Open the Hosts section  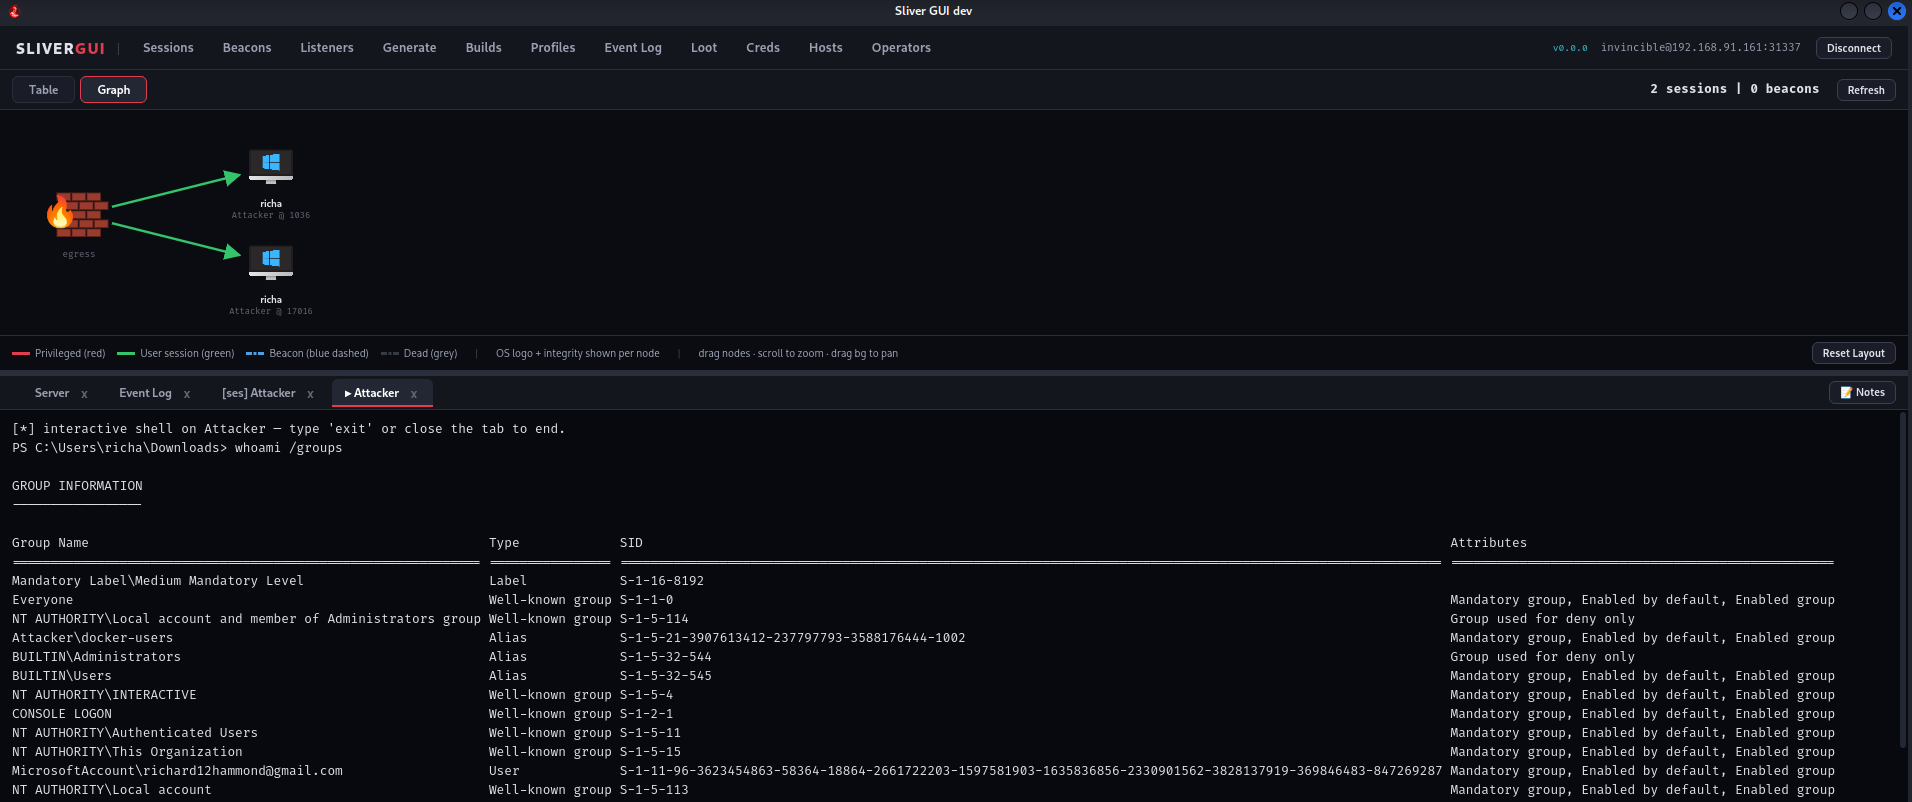coord(826,48)
